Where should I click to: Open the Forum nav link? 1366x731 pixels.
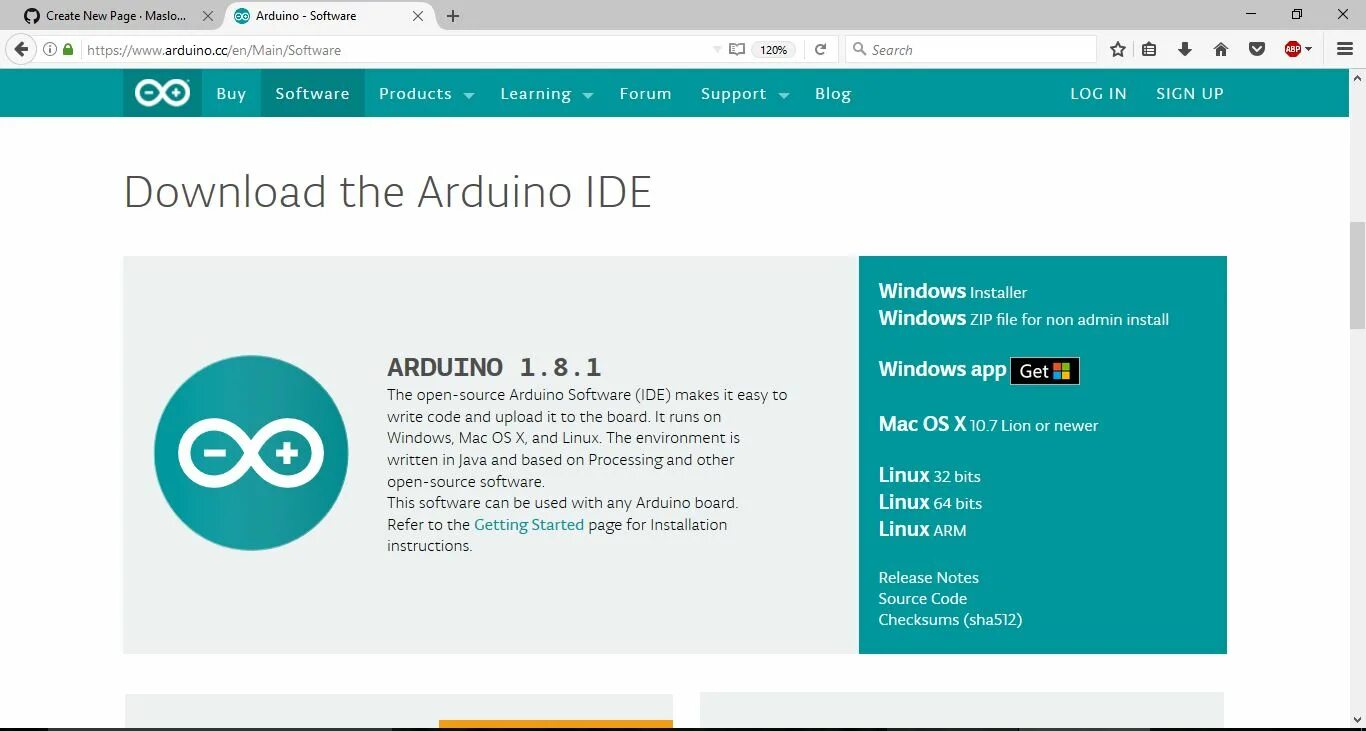[645, 93]
